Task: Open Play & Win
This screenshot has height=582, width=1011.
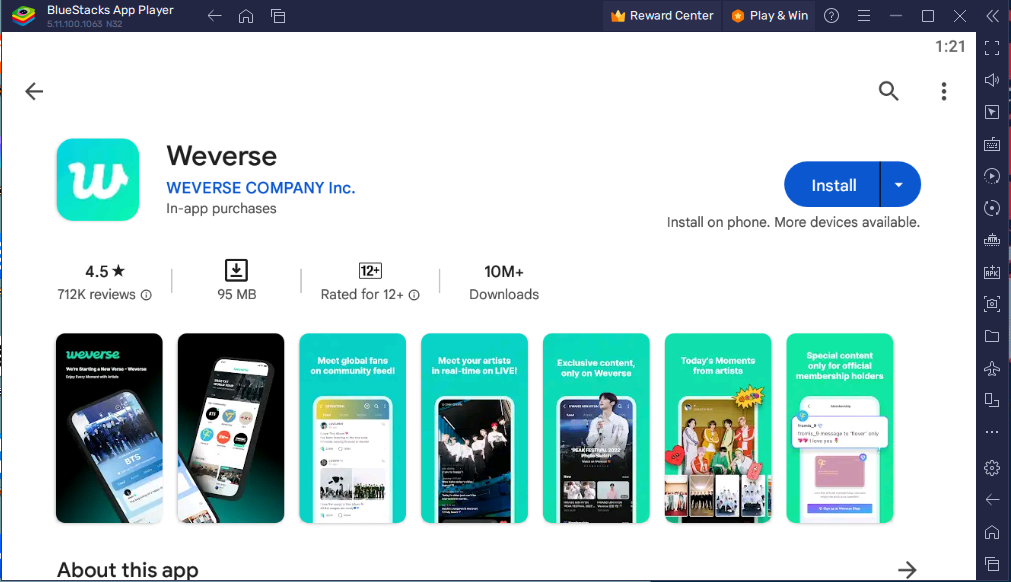Action: (769, 15)
